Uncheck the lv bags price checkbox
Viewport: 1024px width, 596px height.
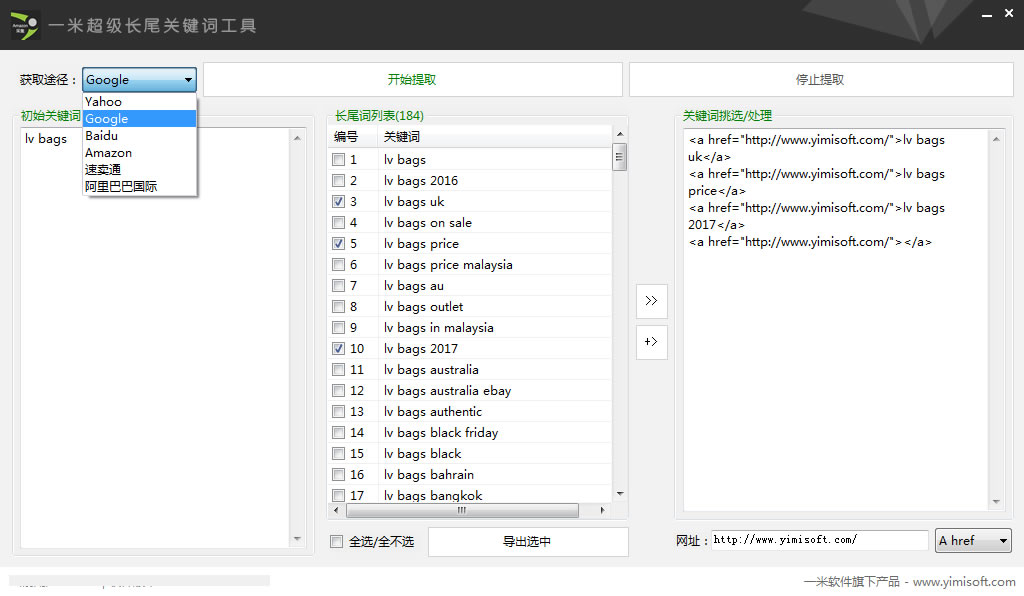tap(338, 243)
